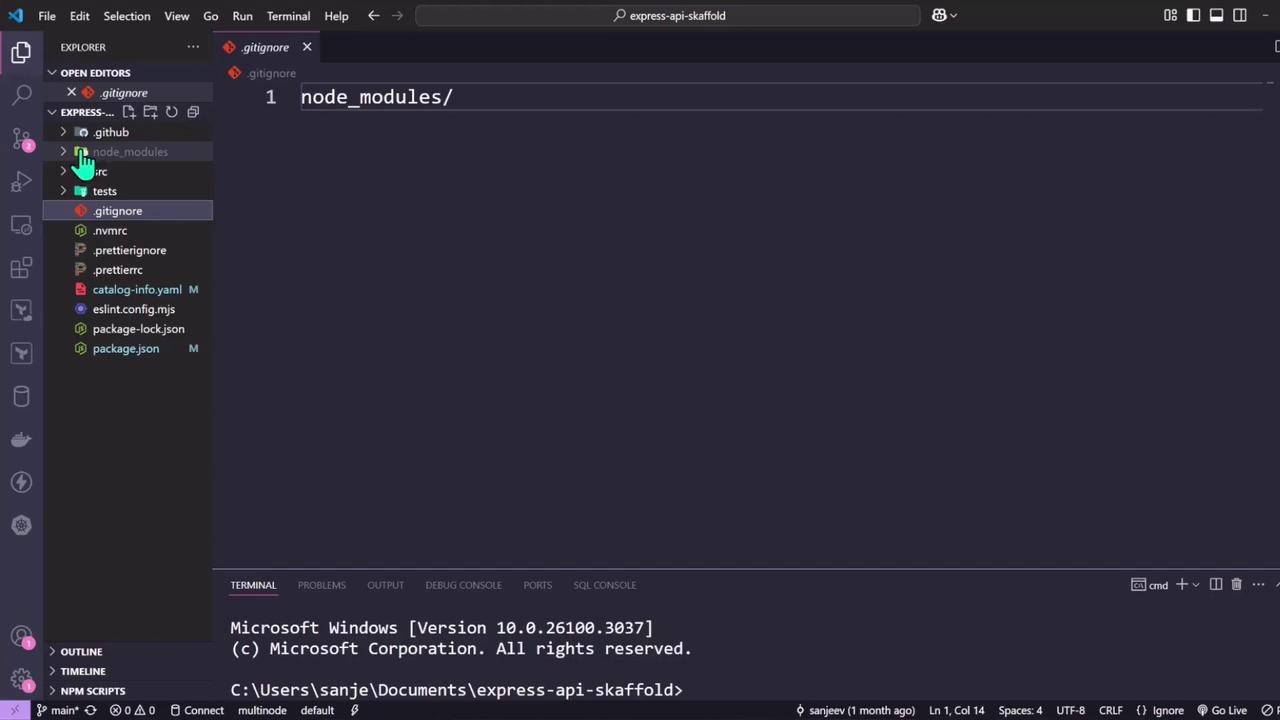1280x720 pixels.
Task: Click Ln 1, Col 14 cursor position
Action: pyautogui.click(x=957, y=710)
